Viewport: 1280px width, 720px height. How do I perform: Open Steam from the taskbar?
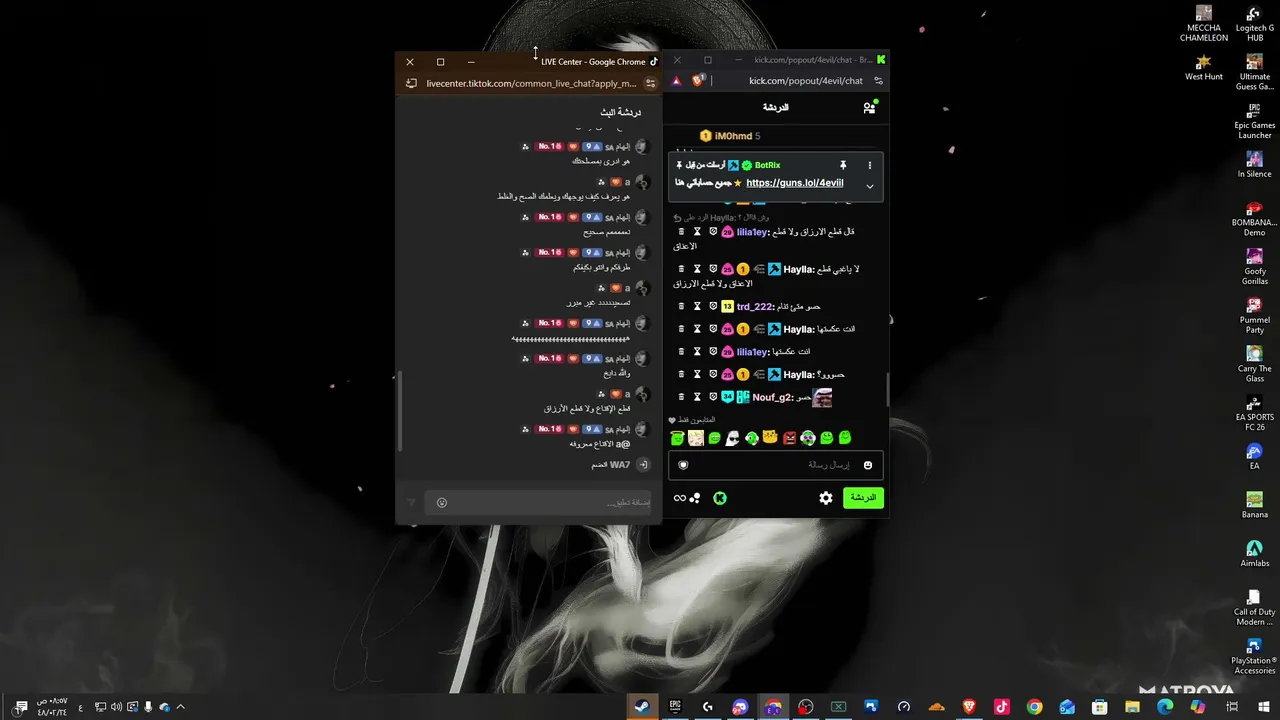point(642,707)
